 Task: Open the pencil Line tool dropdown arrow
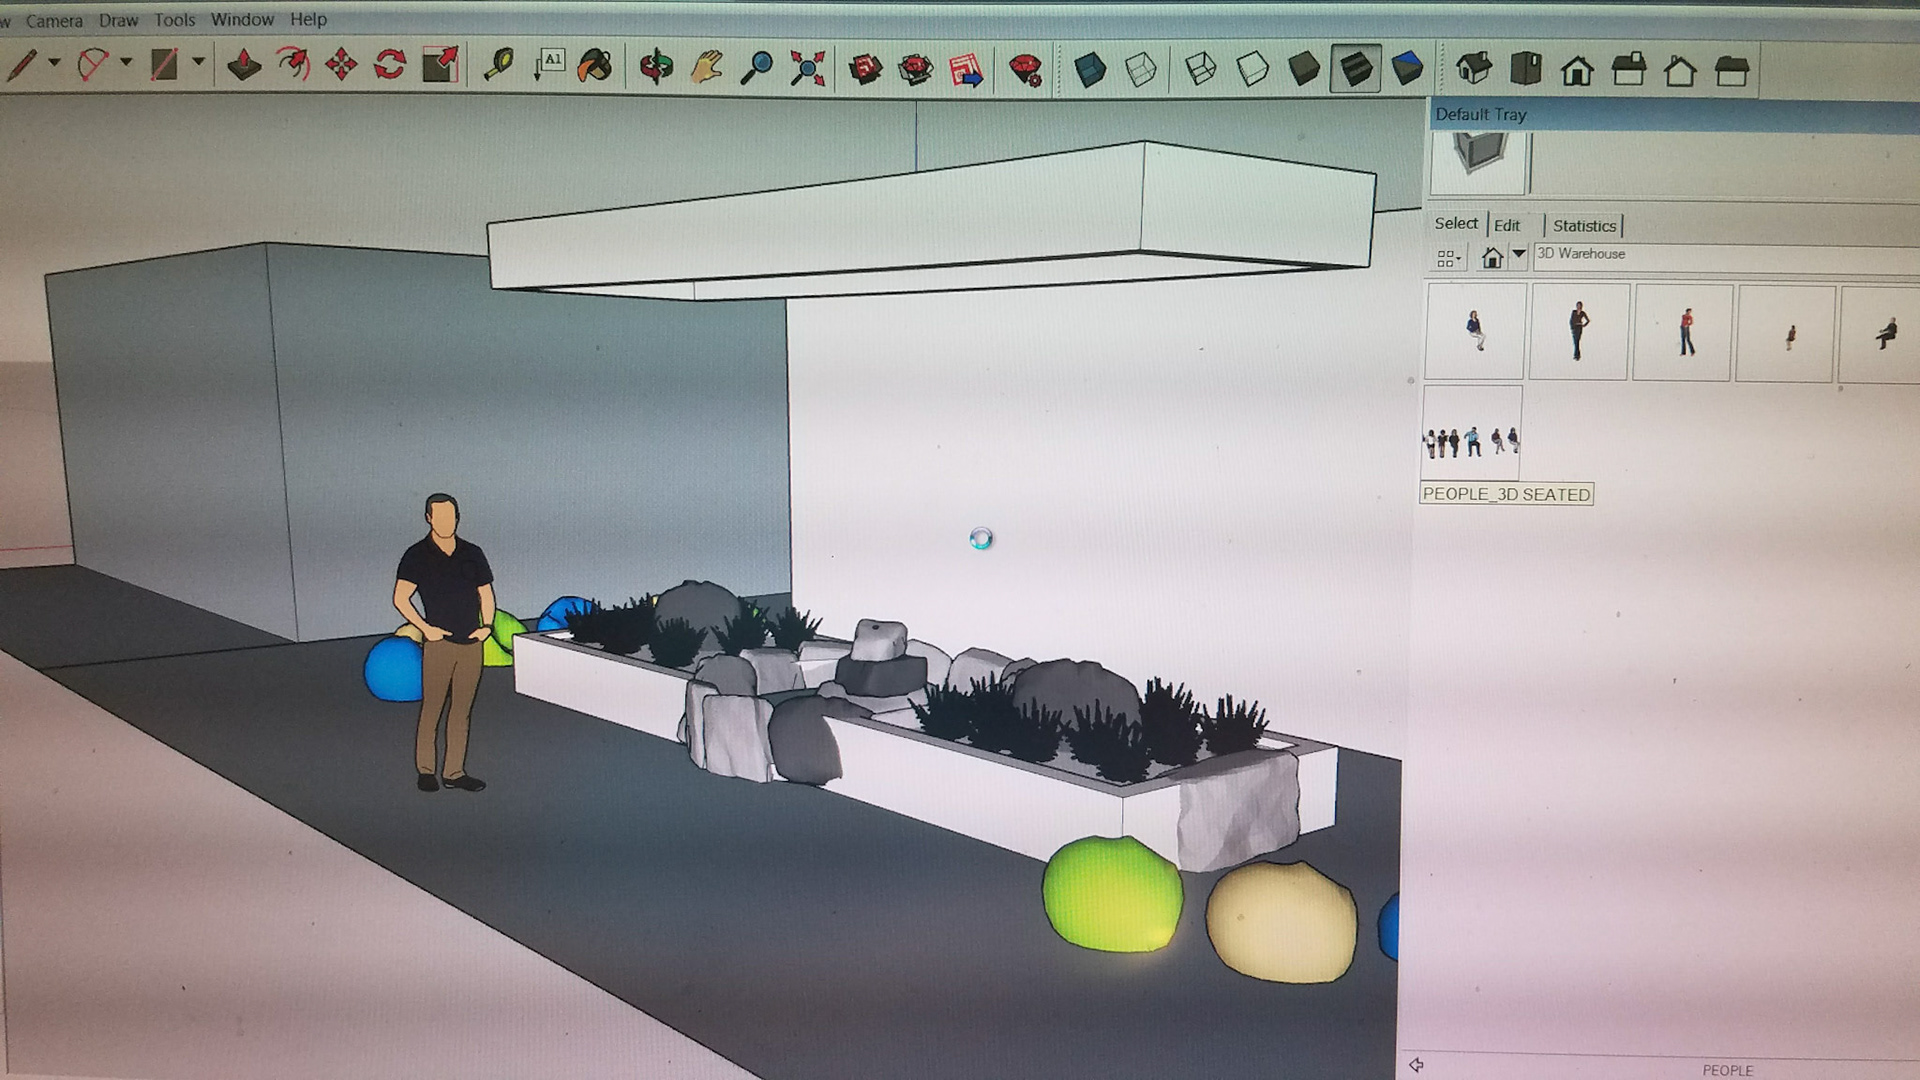point(54,63)
